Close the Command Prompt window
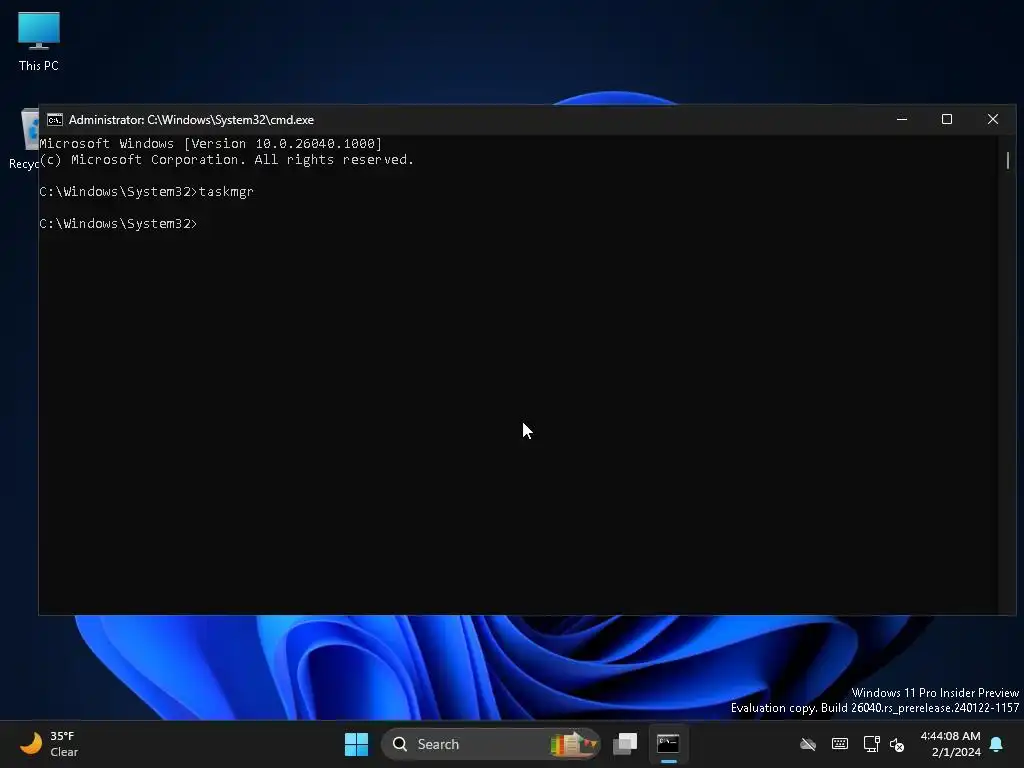Viewport: 1024px width, 768px height. pos(993,120)
